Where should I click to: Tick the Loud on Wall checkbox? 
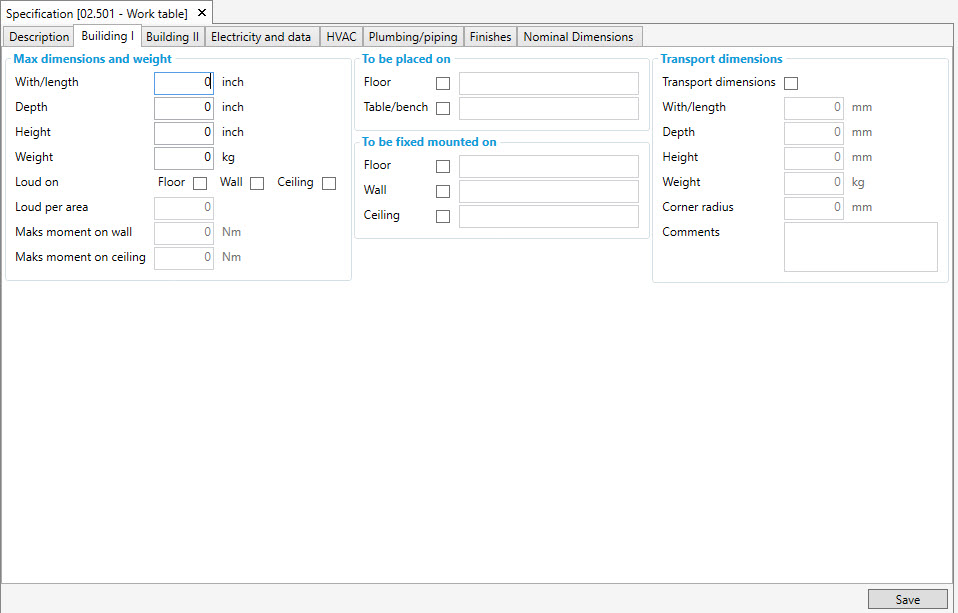(x=257, y=183)
